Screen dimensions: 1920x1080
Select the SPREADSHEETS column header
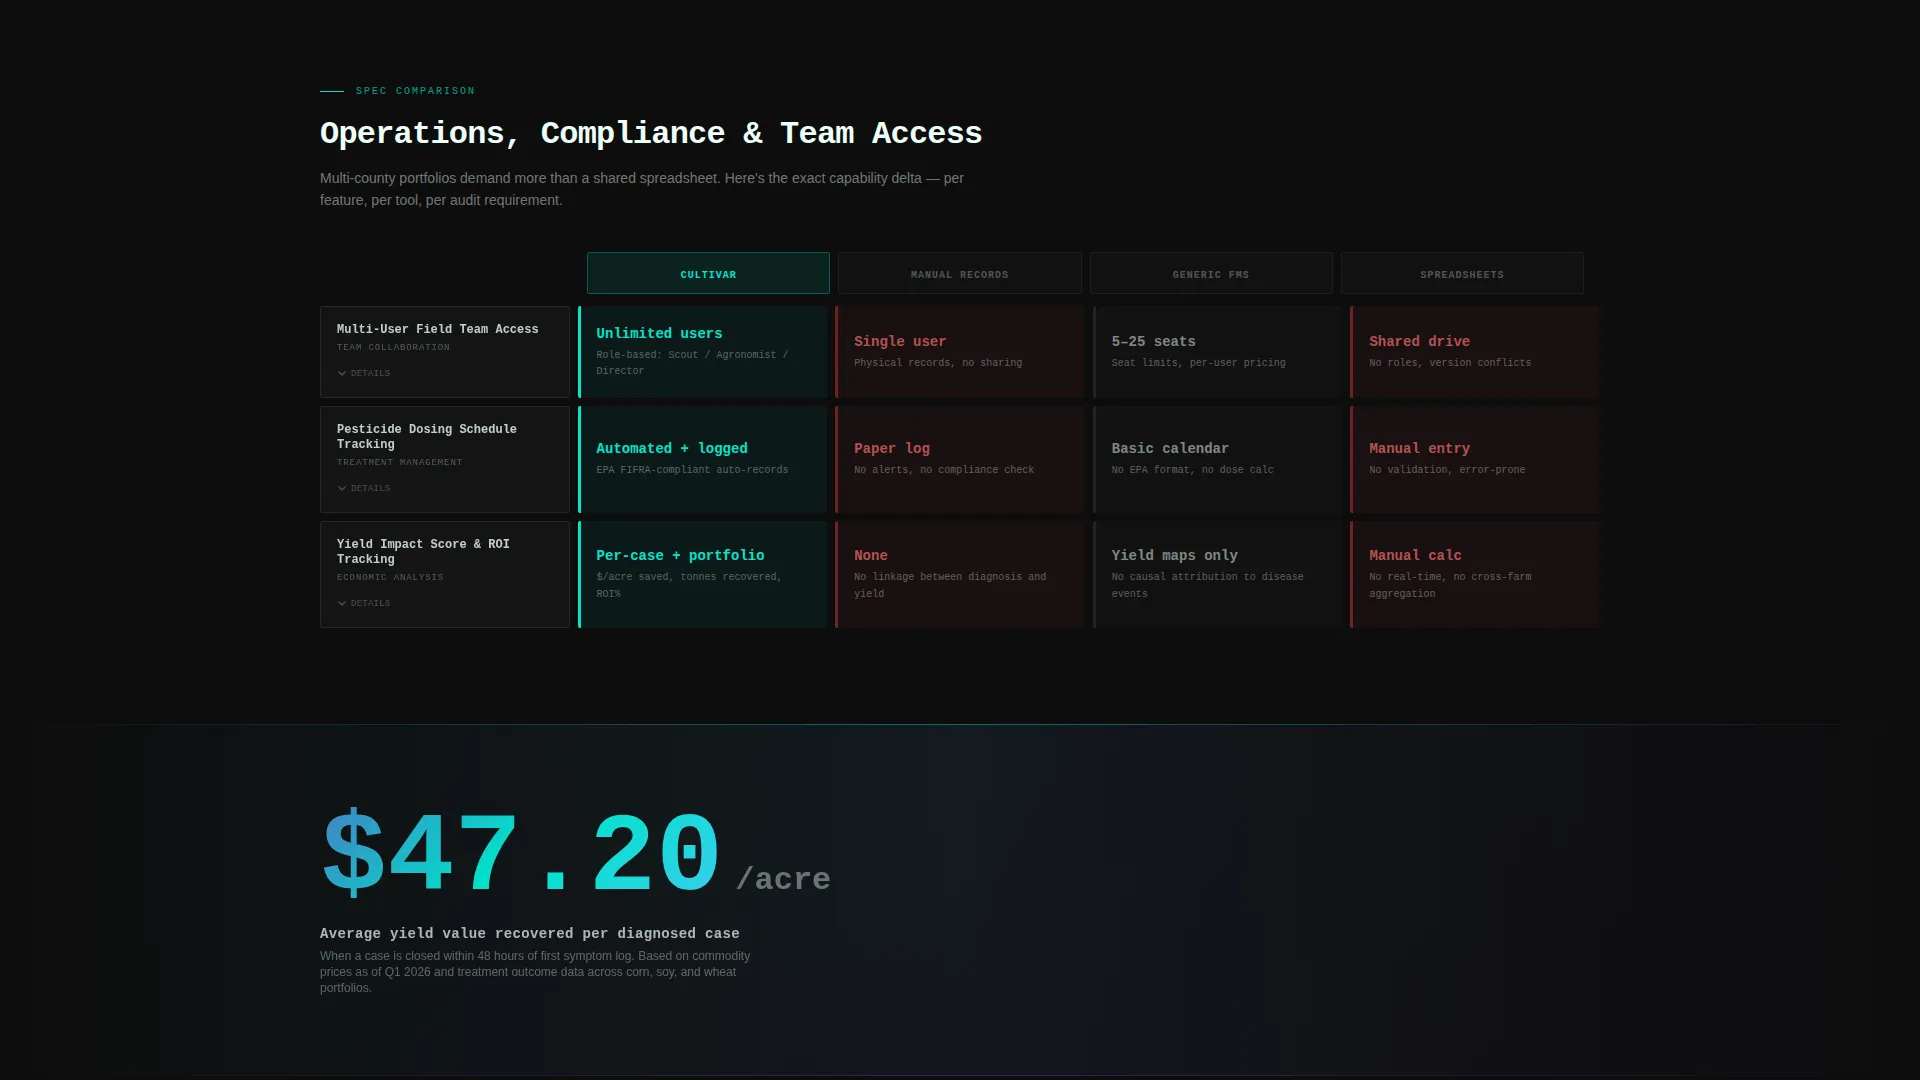pos(1462,273)
